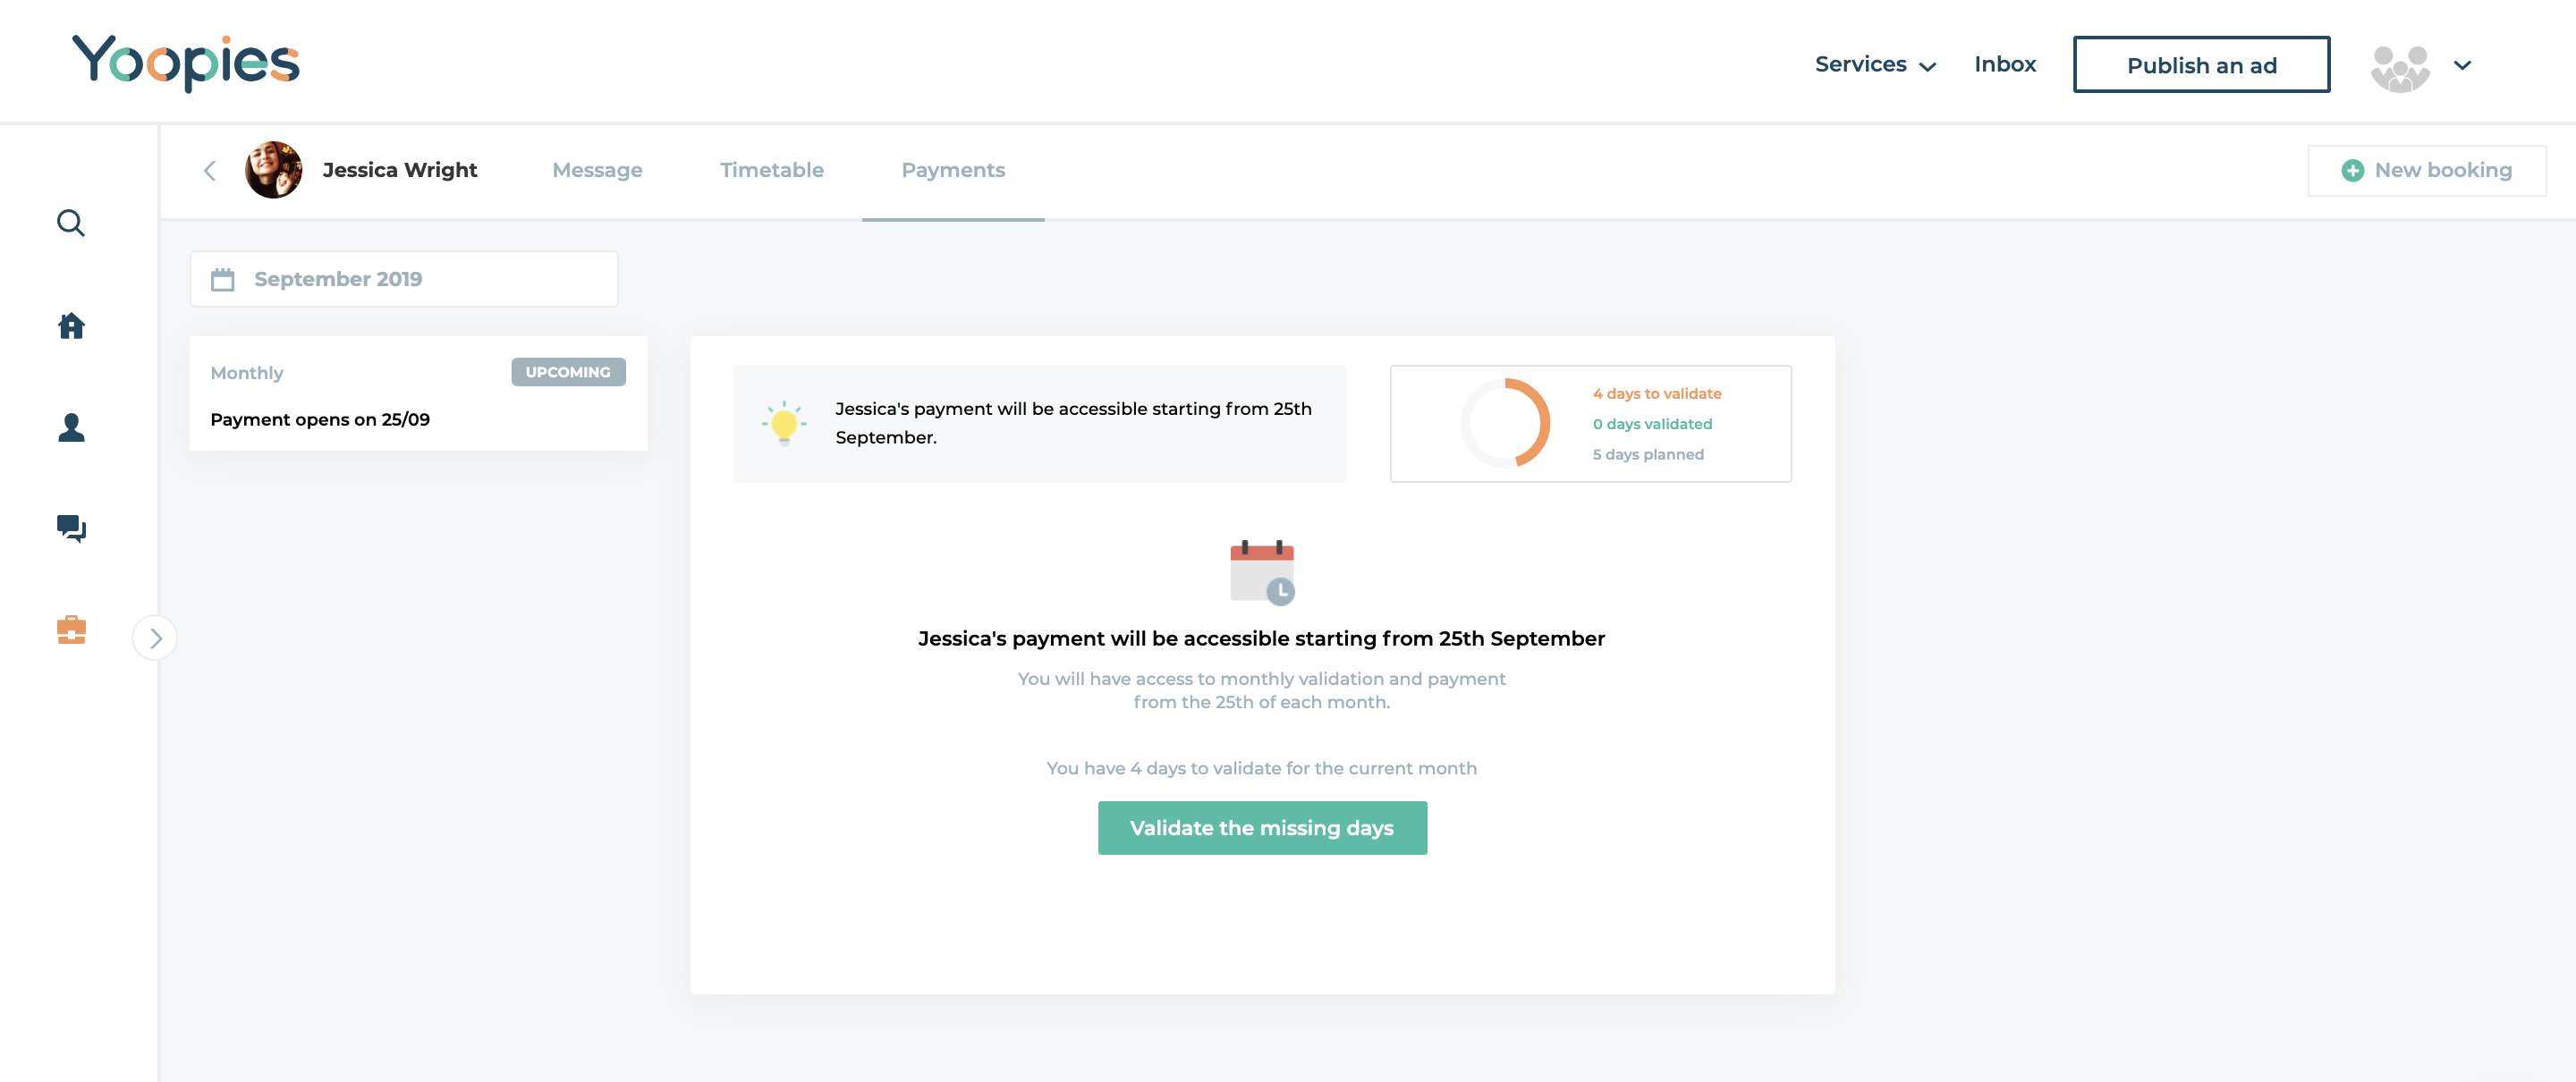This screenshot has width=2576, height=1082.
Task: Click calendar icon in month field
Action: point(222,279)
